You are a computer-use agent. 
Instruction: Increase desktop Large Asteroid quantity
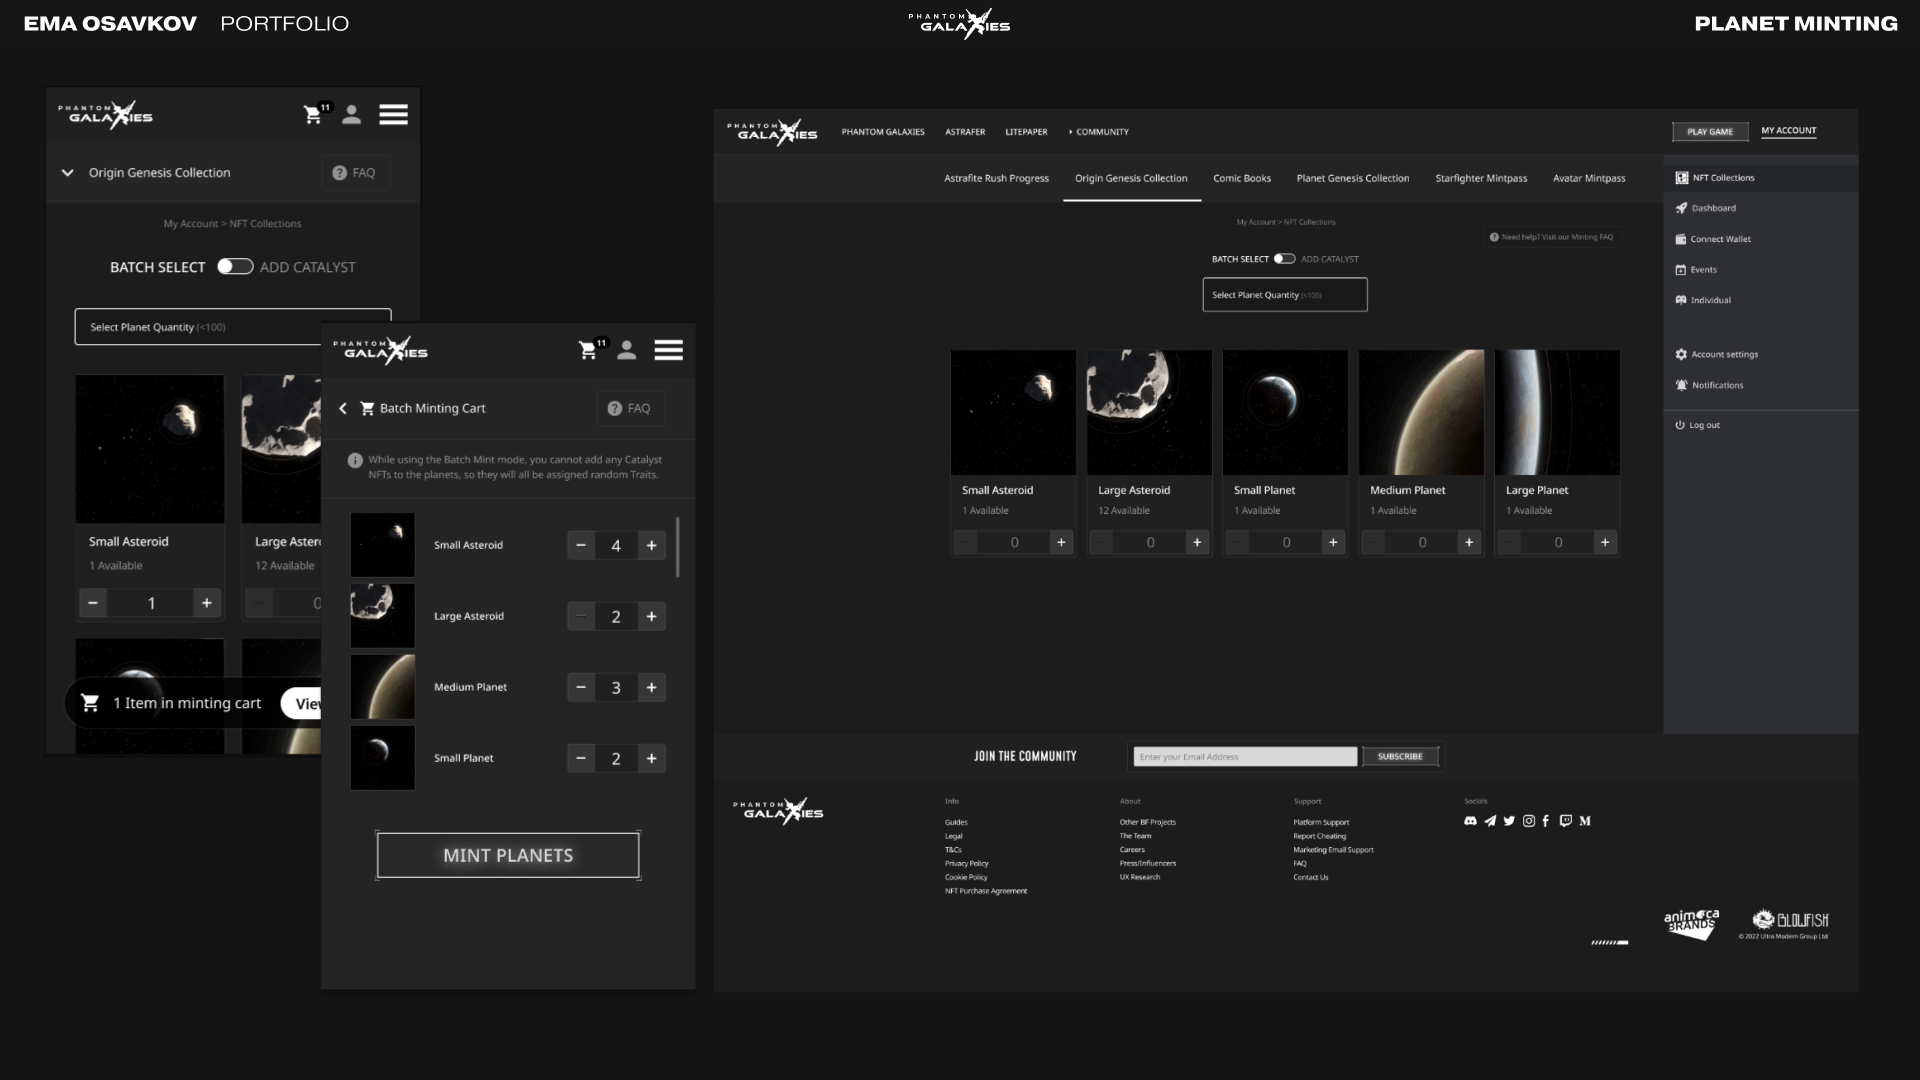click(1197, 542)
